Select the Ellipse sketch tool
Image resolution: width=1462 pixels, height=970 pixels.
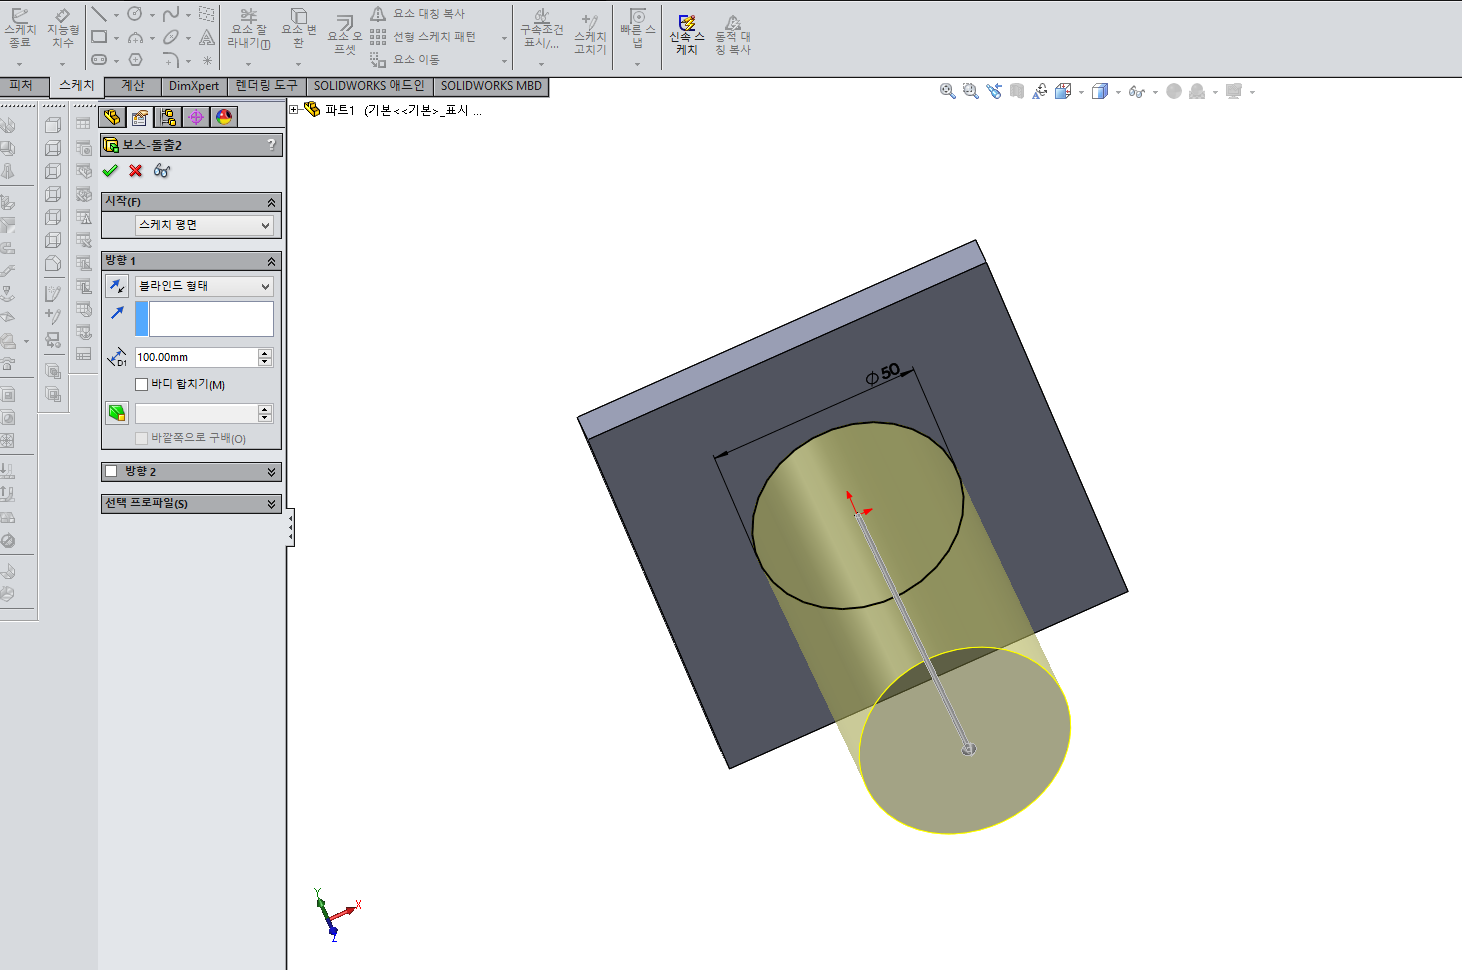pos(171,37)
